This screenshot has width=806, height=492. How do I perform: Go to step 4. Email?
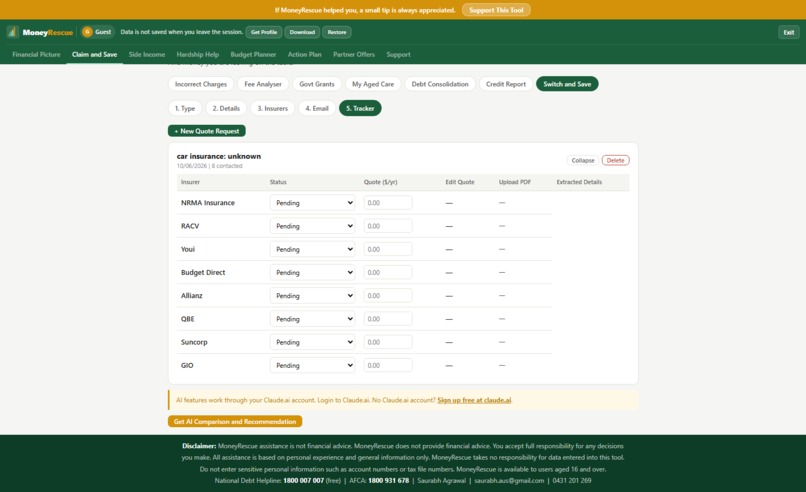click(317, 108)
